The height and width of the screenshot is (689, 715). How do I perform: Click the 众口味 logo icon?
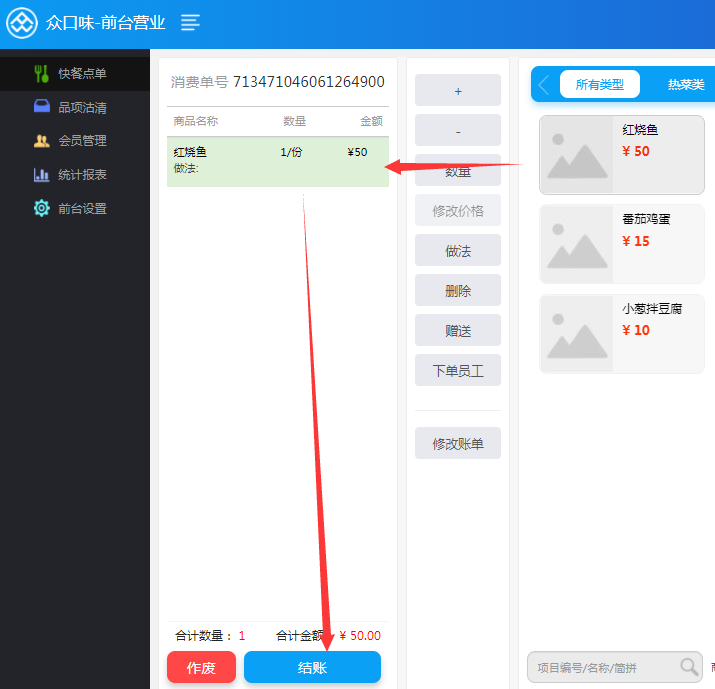click(21, 23)
